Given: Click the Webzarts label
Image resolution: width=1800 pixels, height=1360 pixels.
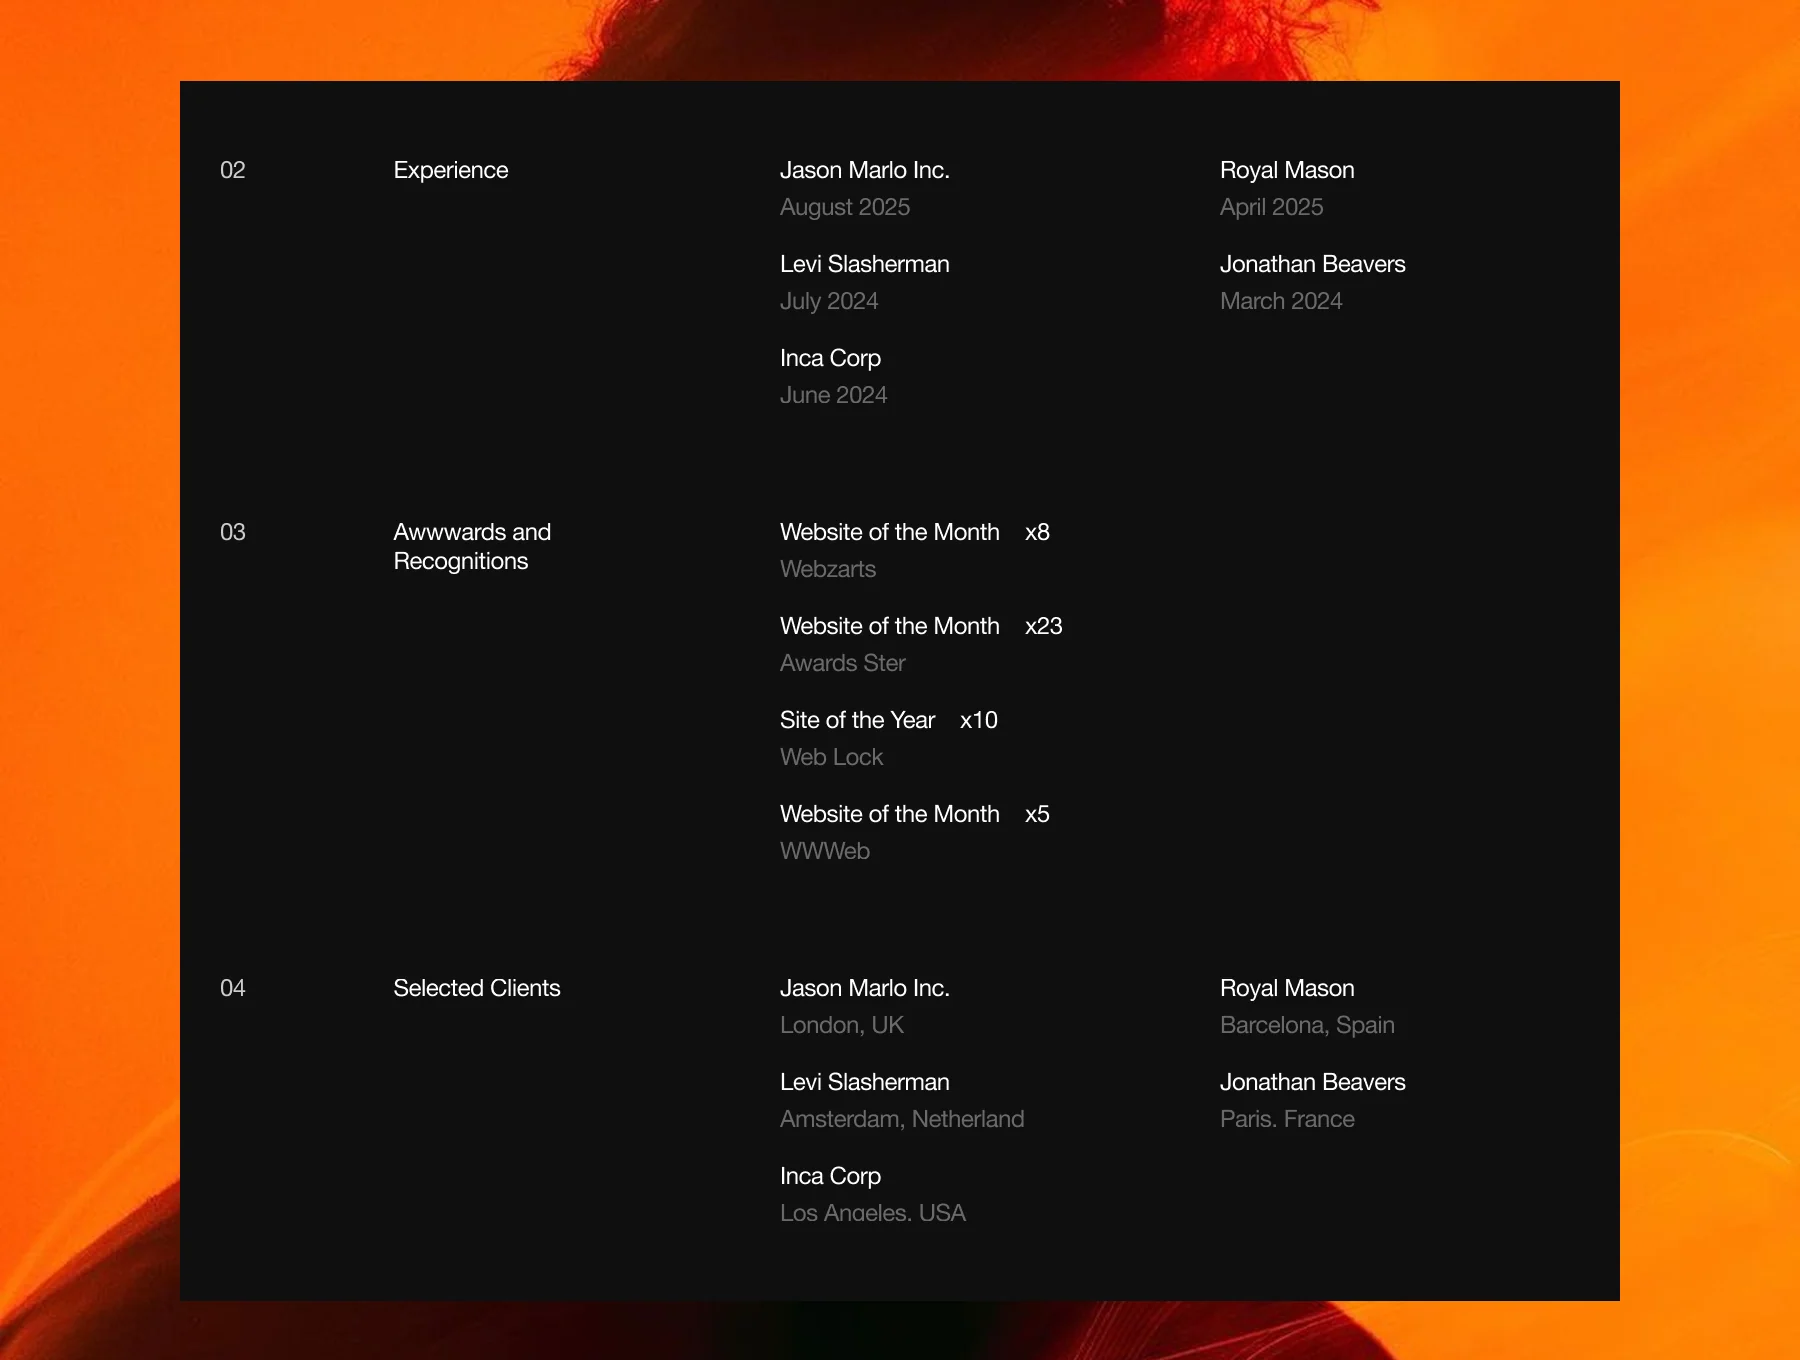Looking at the screenshot, I should click(828, 569).
